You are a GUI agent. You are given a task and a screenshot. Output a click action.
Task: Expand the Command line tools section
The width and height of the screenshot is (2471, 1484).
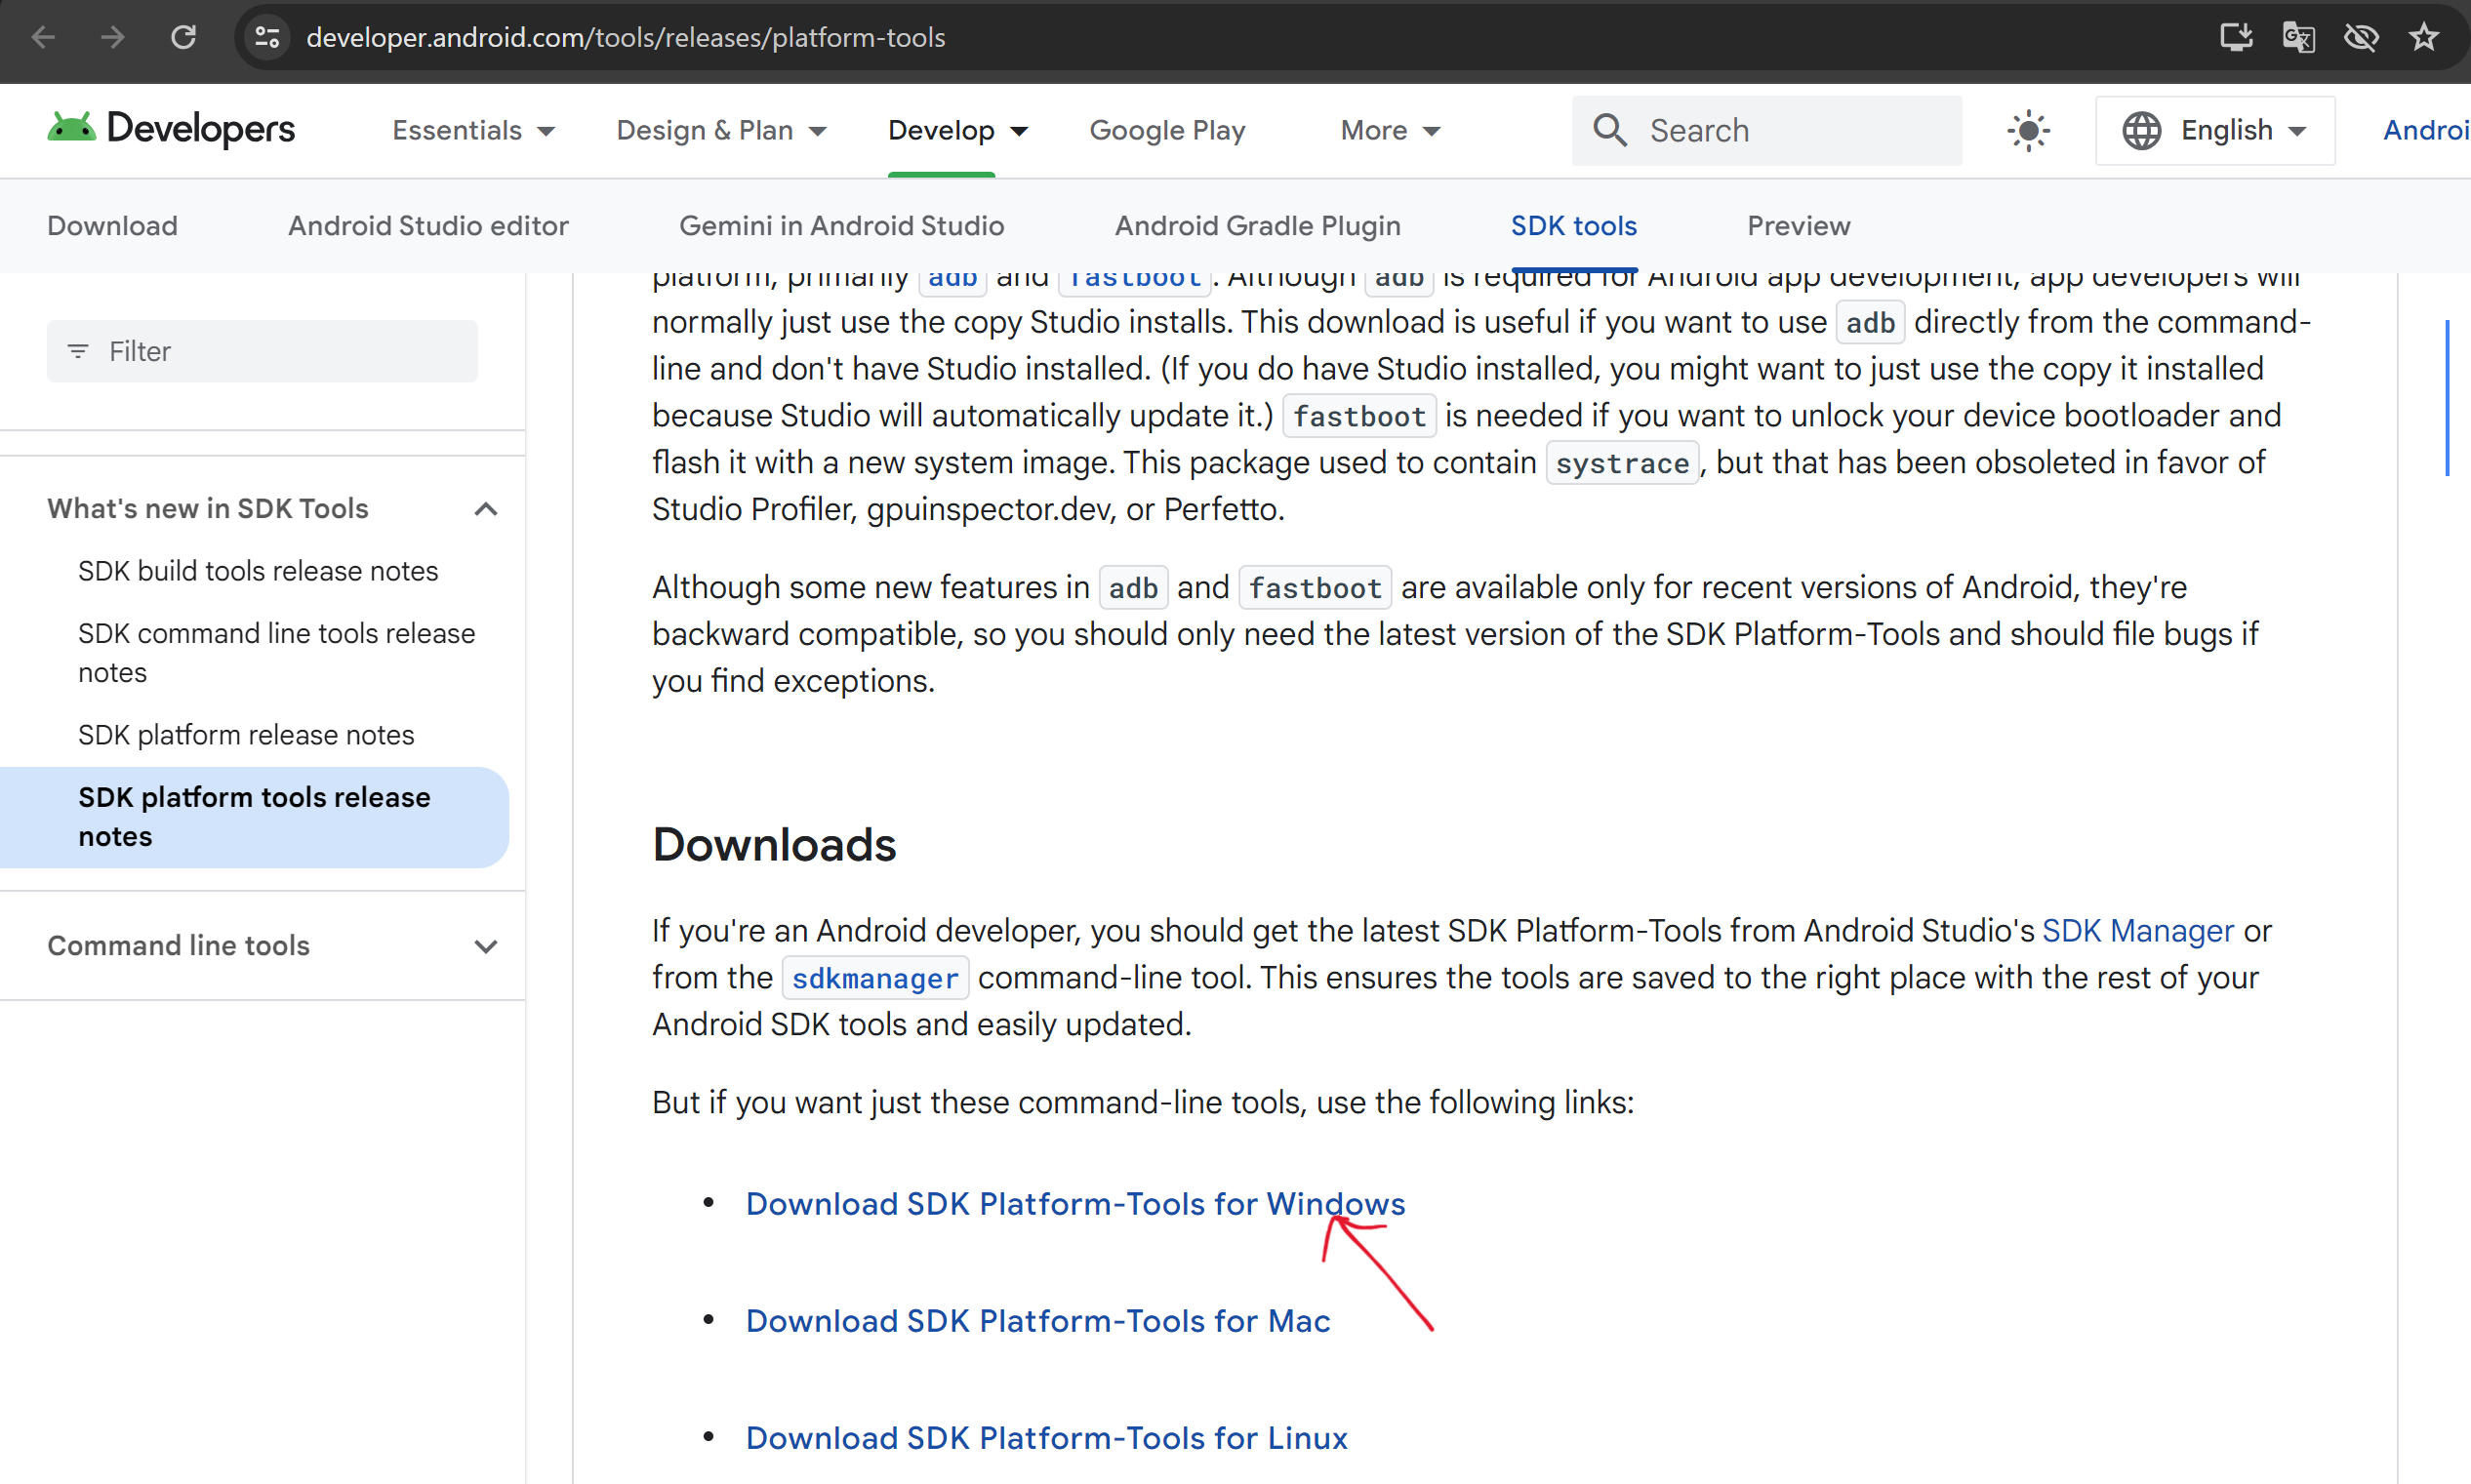486,946
